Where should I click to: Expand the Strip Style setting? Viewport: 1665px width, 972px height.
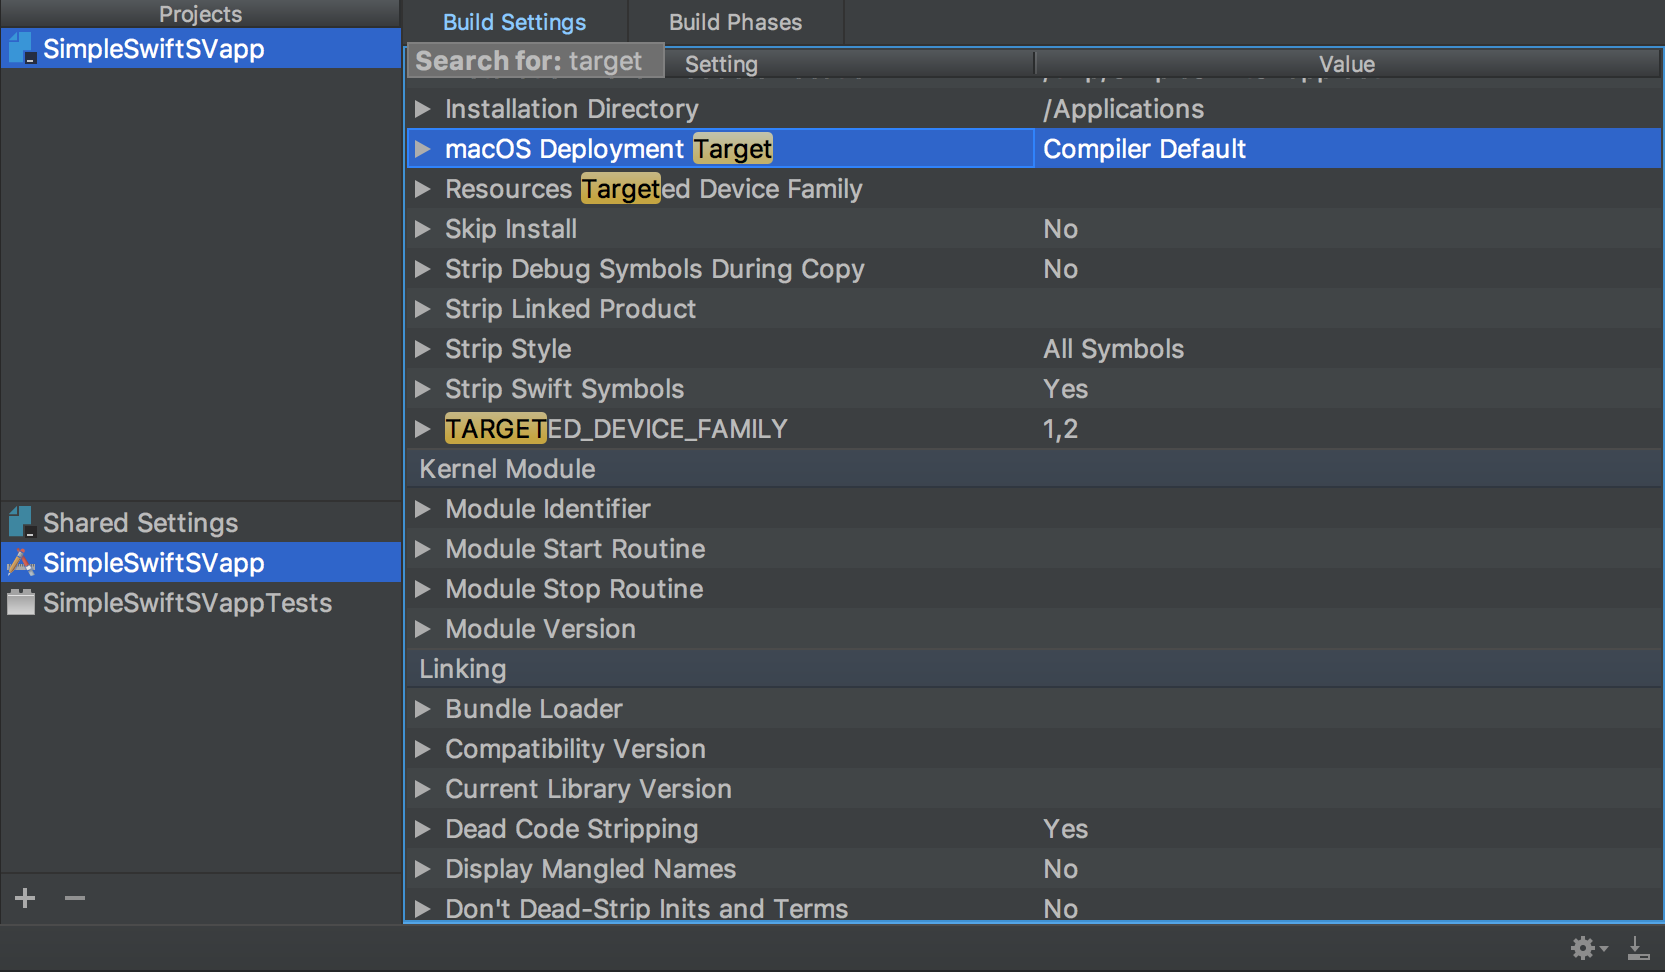point(423,349)
